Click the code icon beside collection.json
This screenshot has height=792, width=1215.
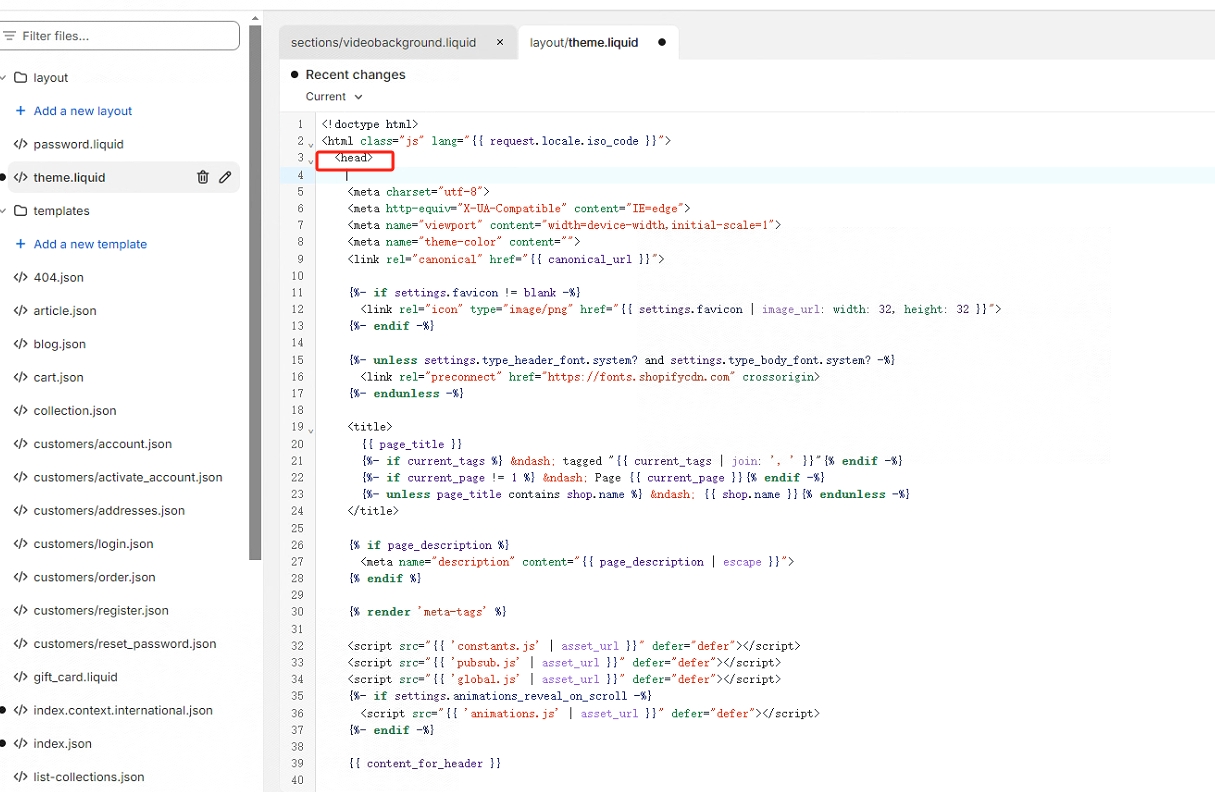click(x=20, y=411)
